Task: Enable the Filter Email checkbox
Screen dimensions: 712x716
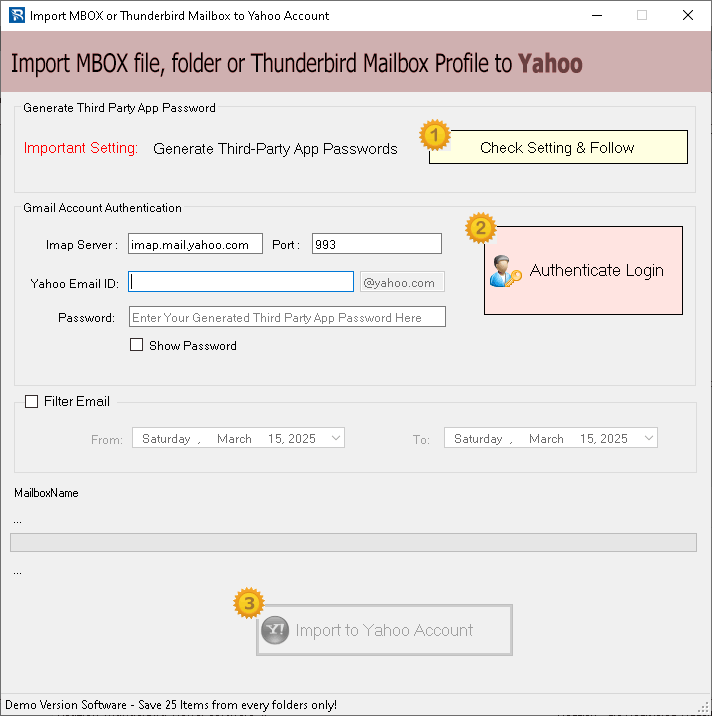Action: click(x=32, y=401)
